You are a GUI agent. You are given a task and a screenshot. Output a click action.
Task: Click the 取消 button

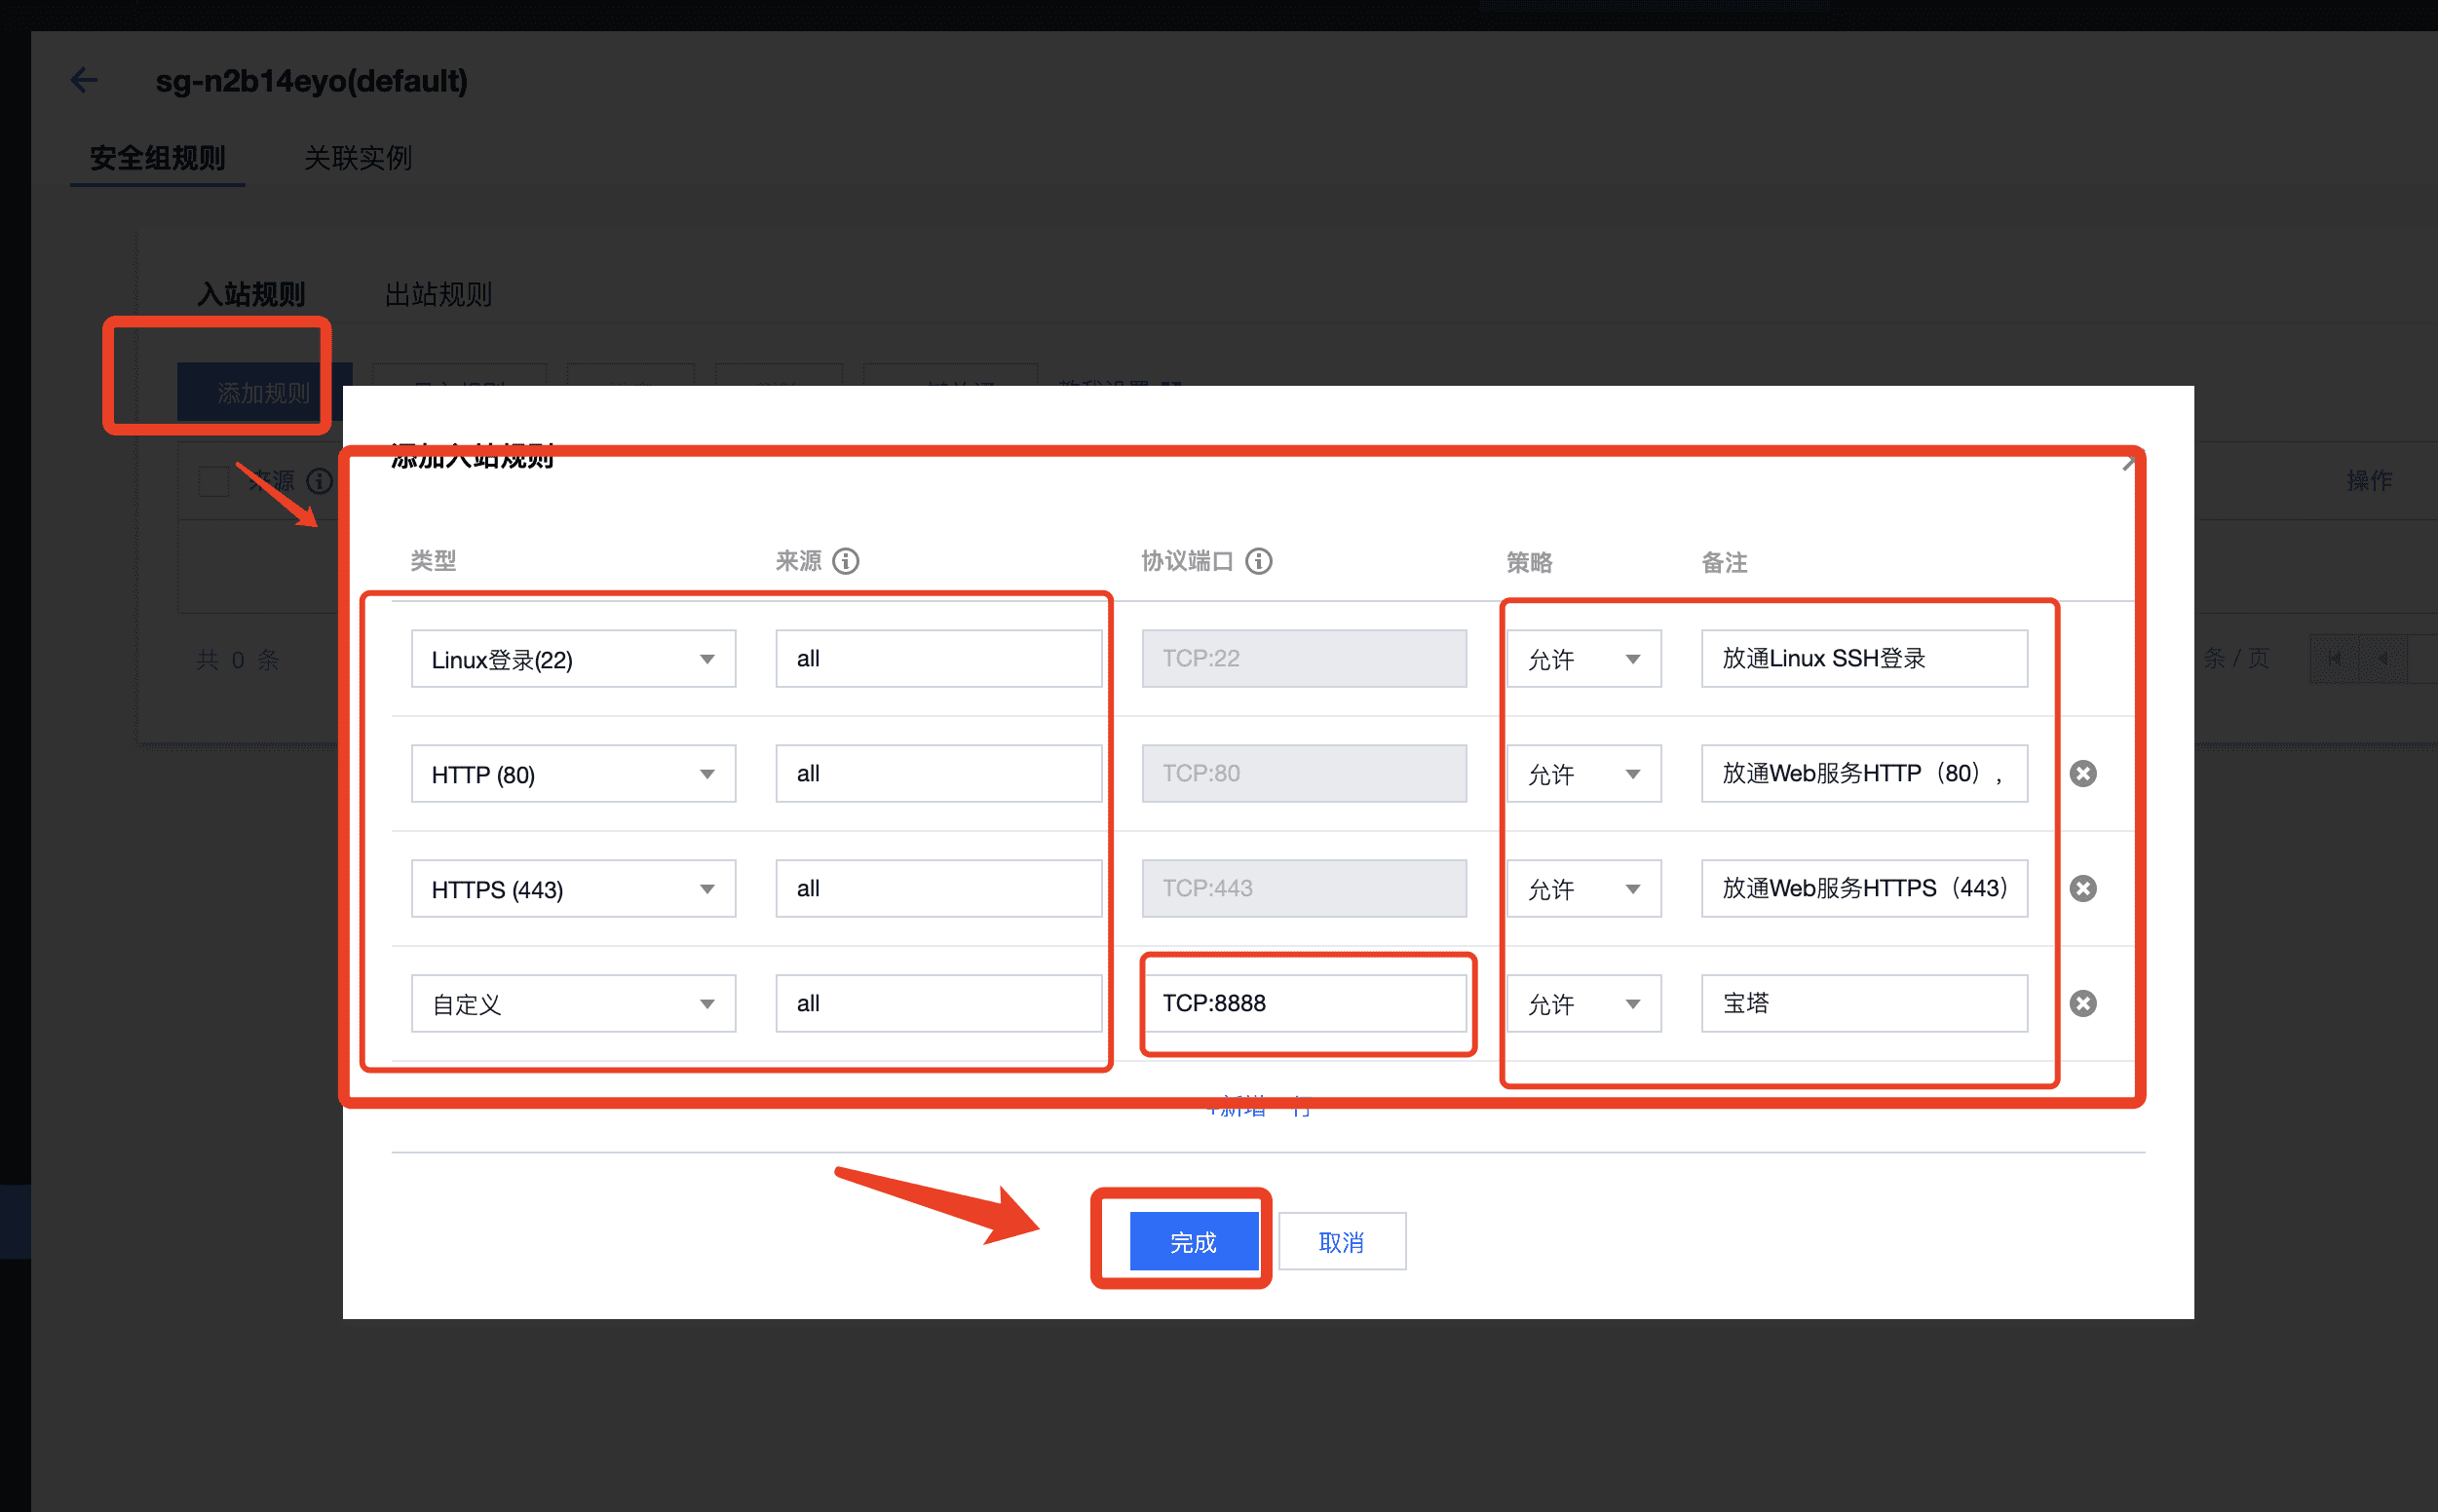pos(1341,1242)
